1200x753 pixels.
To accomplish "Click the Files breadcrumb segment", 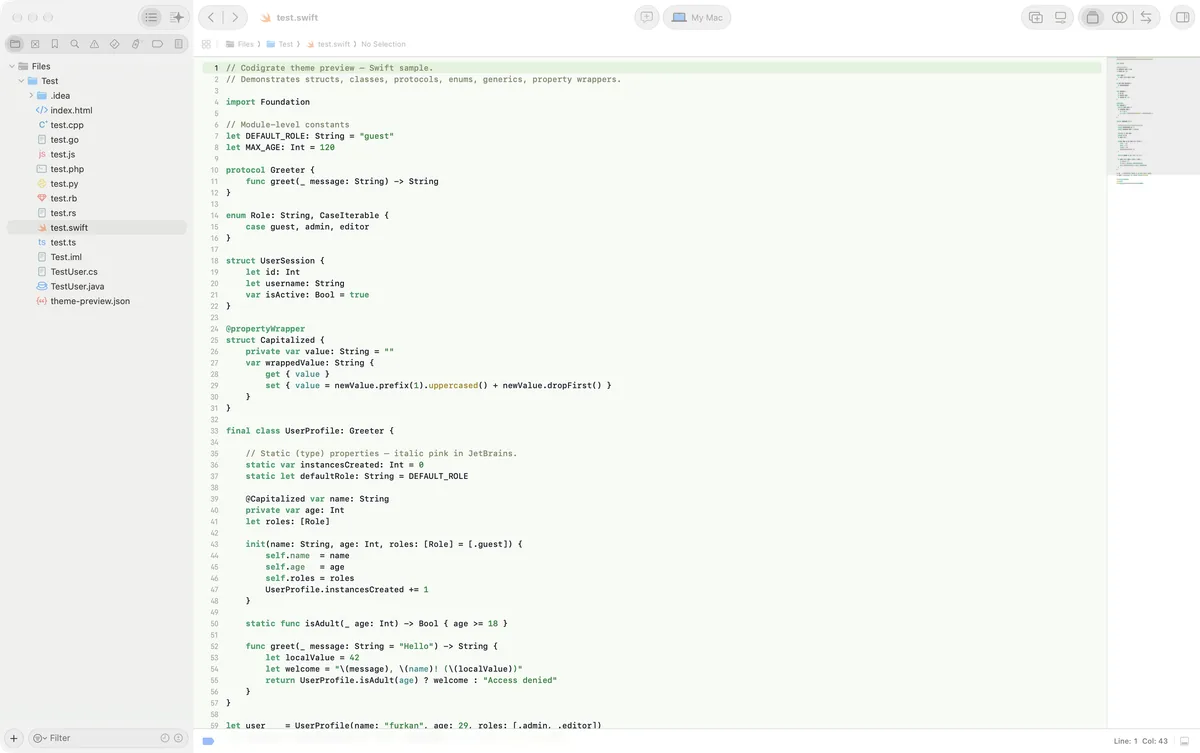I will [x=240, y=44].
